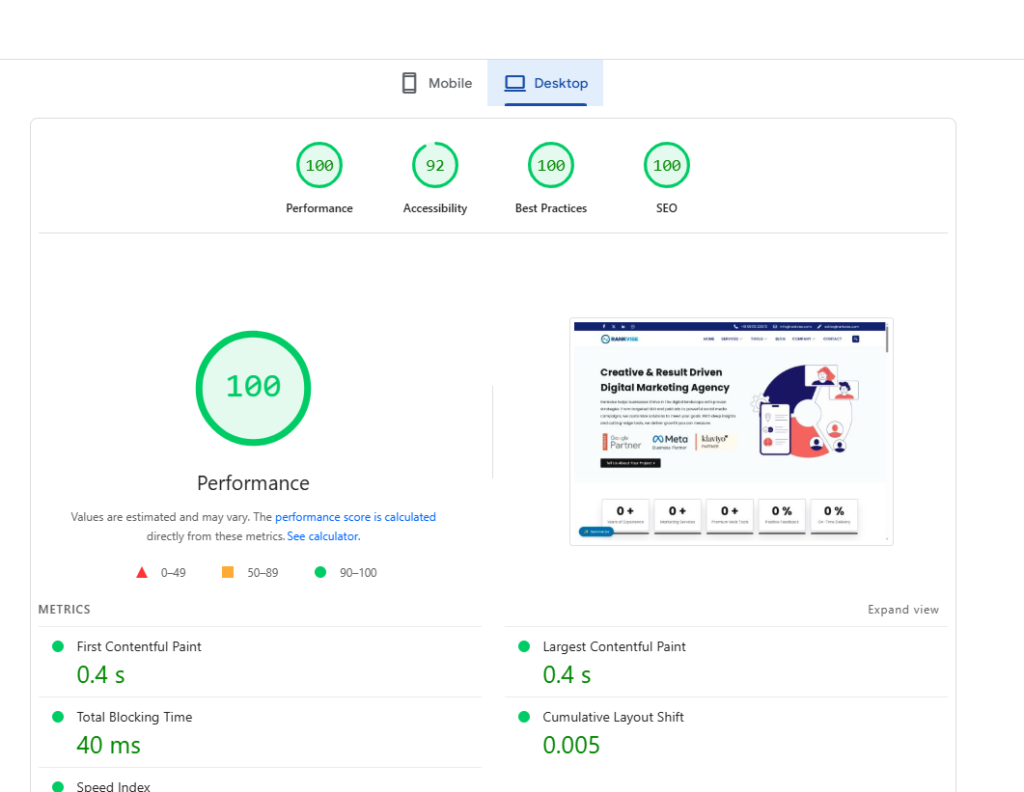The image size is (1024, 792).
Task: Select the Desktop tab
Action: tap(545, 83)
